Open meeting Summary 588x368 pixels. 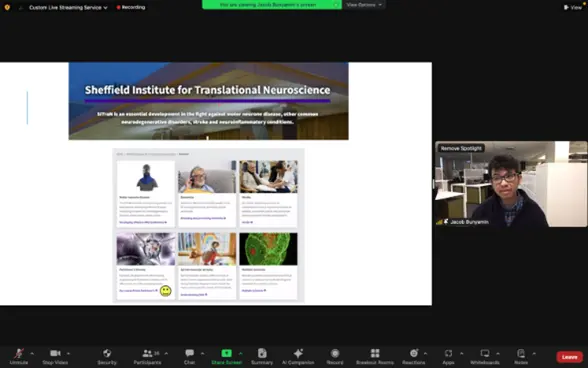[x=262, y=356]
